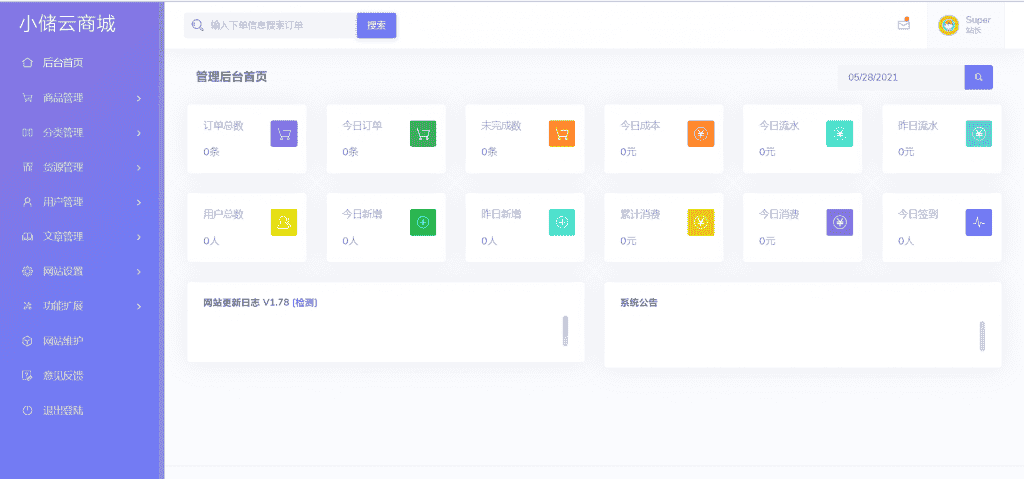Click the green 今日订单 cart icon
Viewport: 1024px width, 479px height.
[423, 133]
